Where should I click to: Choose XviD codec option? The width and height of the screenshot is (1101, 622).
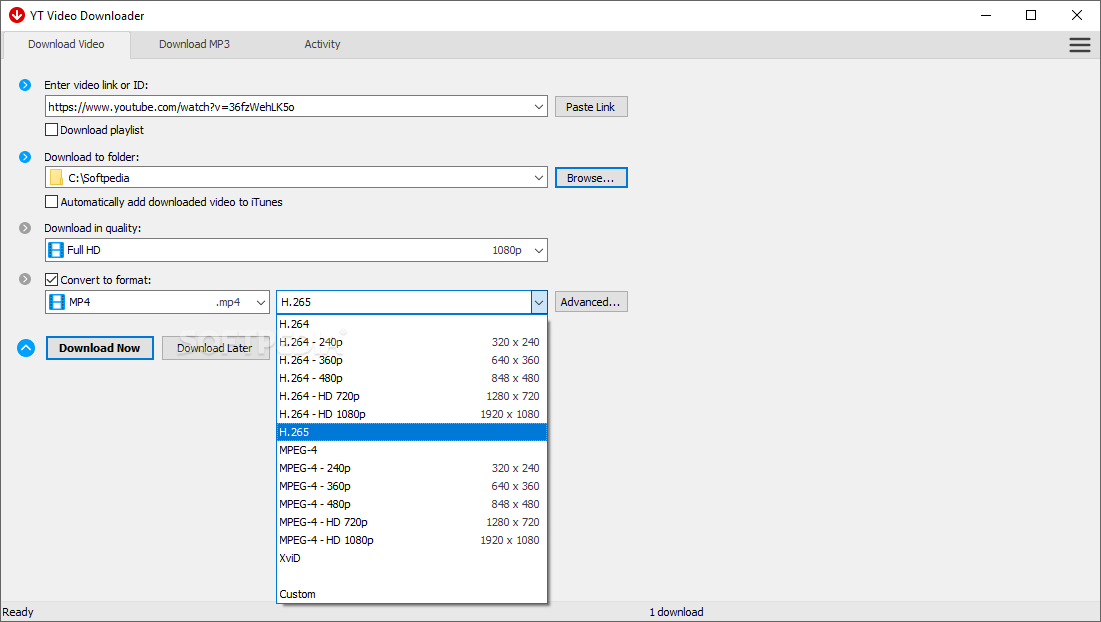pos(411,558)
